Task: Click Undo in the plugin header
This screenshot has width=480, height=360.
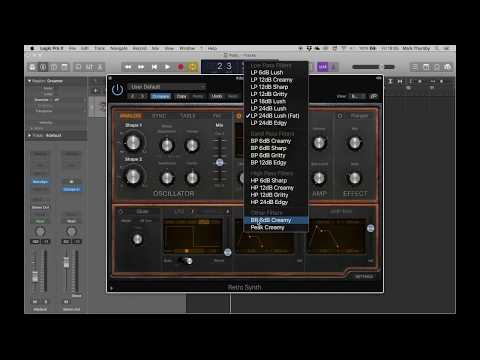Action: pos(217,96)
